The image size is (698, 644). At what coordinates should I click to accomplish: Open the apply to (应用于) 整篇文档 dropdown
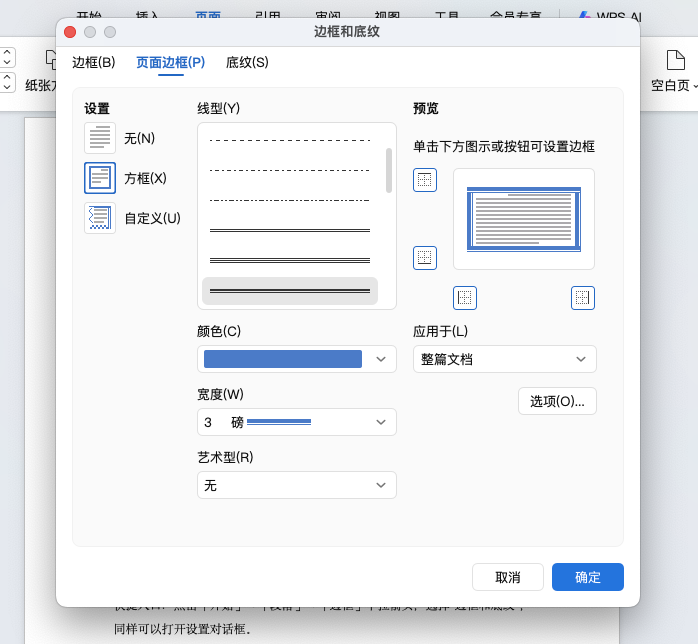click(505, 359)
